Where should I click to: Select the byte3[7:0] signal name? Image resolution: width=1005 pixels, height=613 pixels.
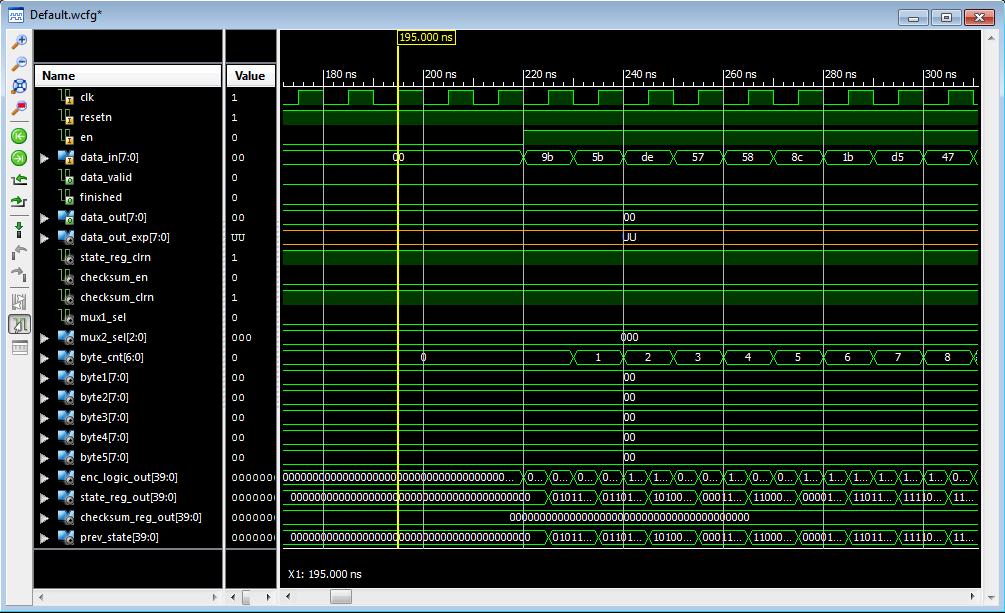click(104, 417)
